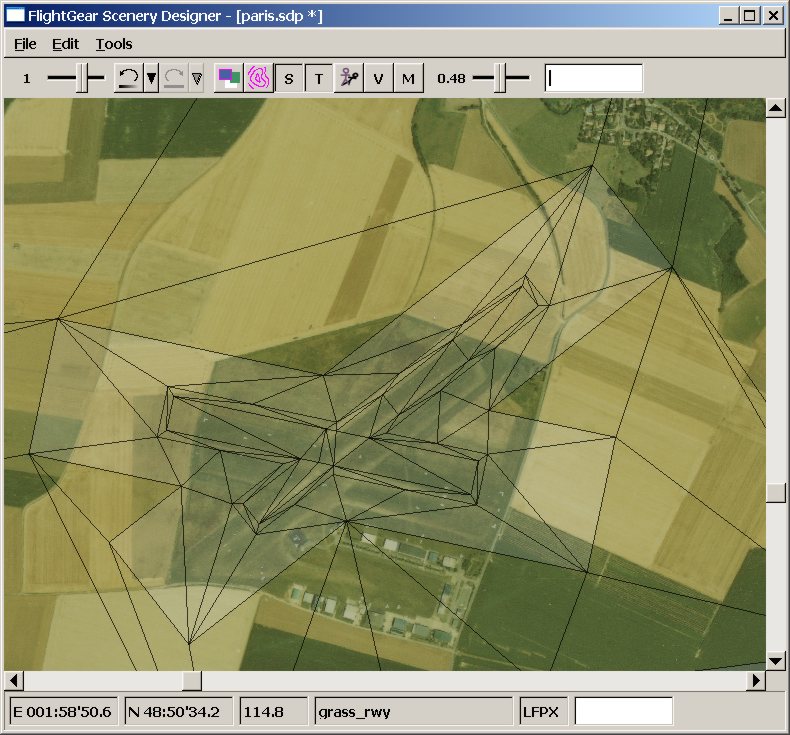Screen dimensions: 790x735
Task: Click the undo arrow icon
Action: tap(127, 78)
